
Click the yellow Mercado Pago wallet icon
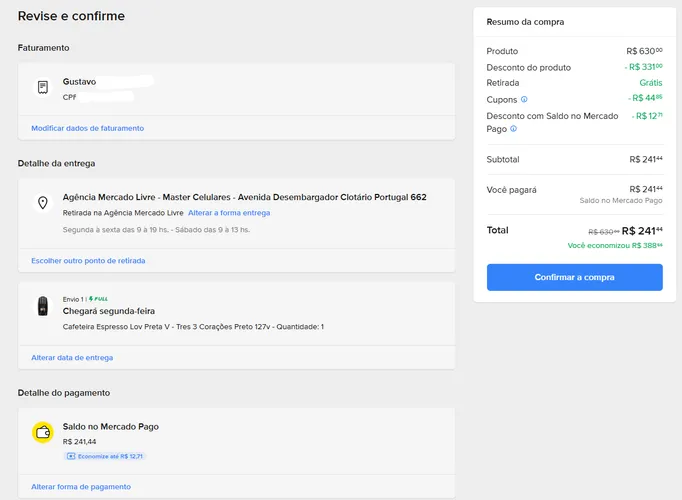43,432
